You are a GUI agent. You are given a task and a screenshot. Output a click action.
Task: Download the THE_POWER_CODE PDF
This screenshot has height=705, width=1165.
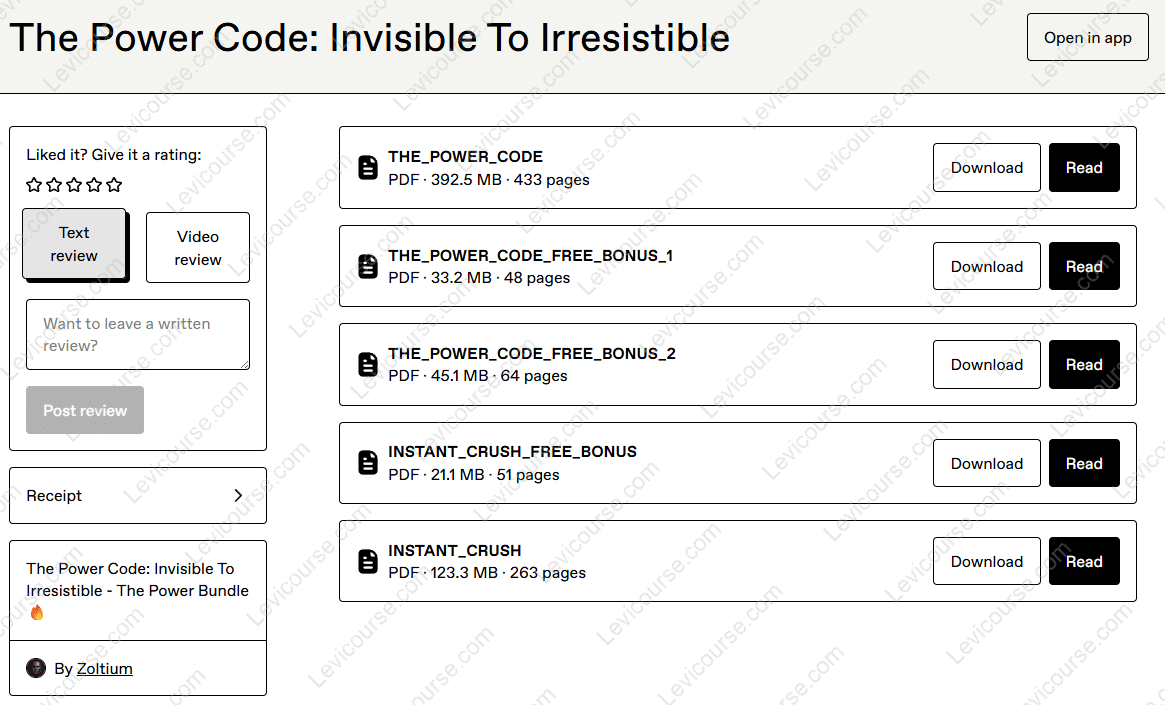[x=986, y=167]
